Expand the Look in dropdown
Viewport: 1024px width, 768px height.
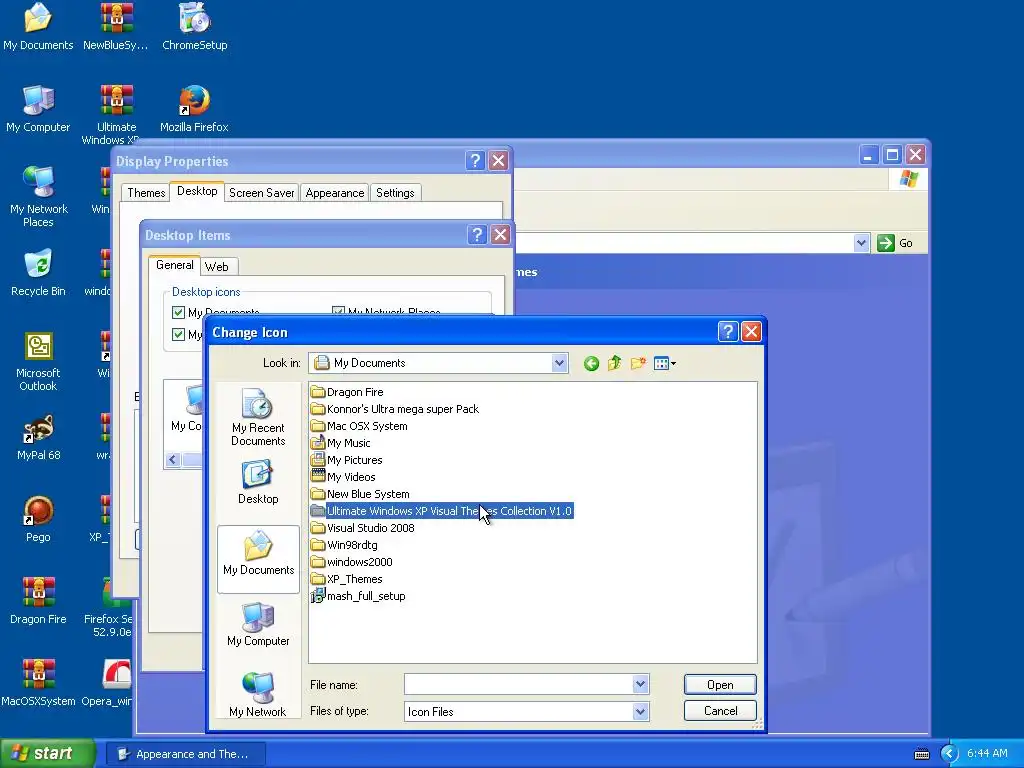click(x=559, y=363)
